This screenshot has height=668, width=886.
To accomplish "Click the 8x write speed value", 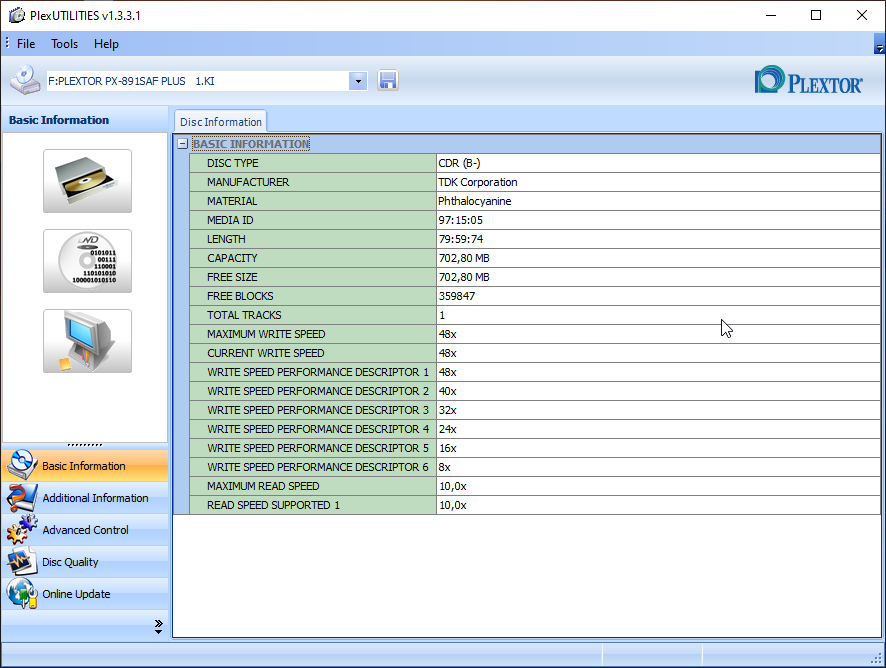I will [445, 467].
